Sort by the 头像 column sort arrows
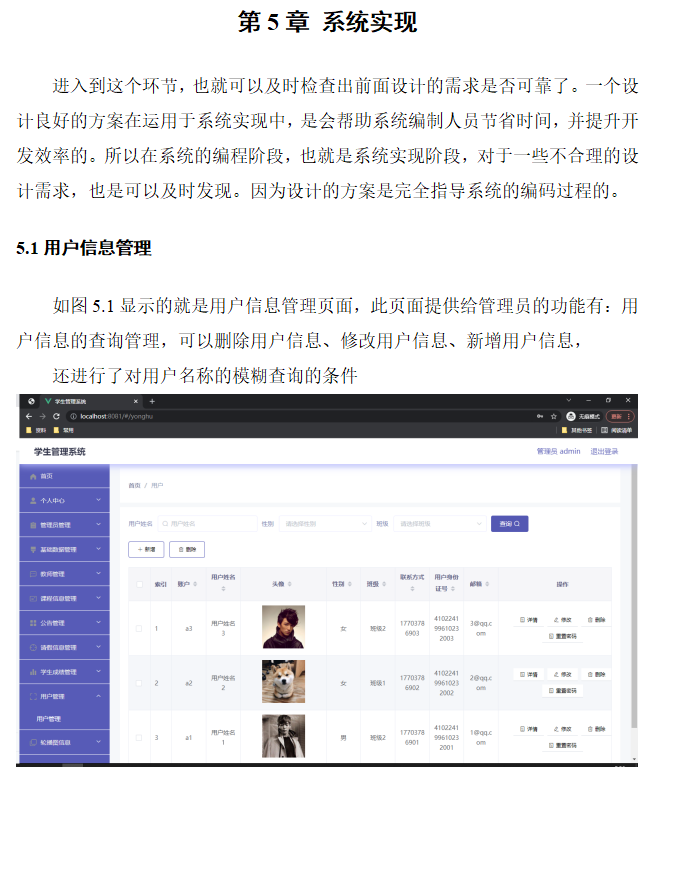This screenshot has height=889, width=684. coord(290,584)
